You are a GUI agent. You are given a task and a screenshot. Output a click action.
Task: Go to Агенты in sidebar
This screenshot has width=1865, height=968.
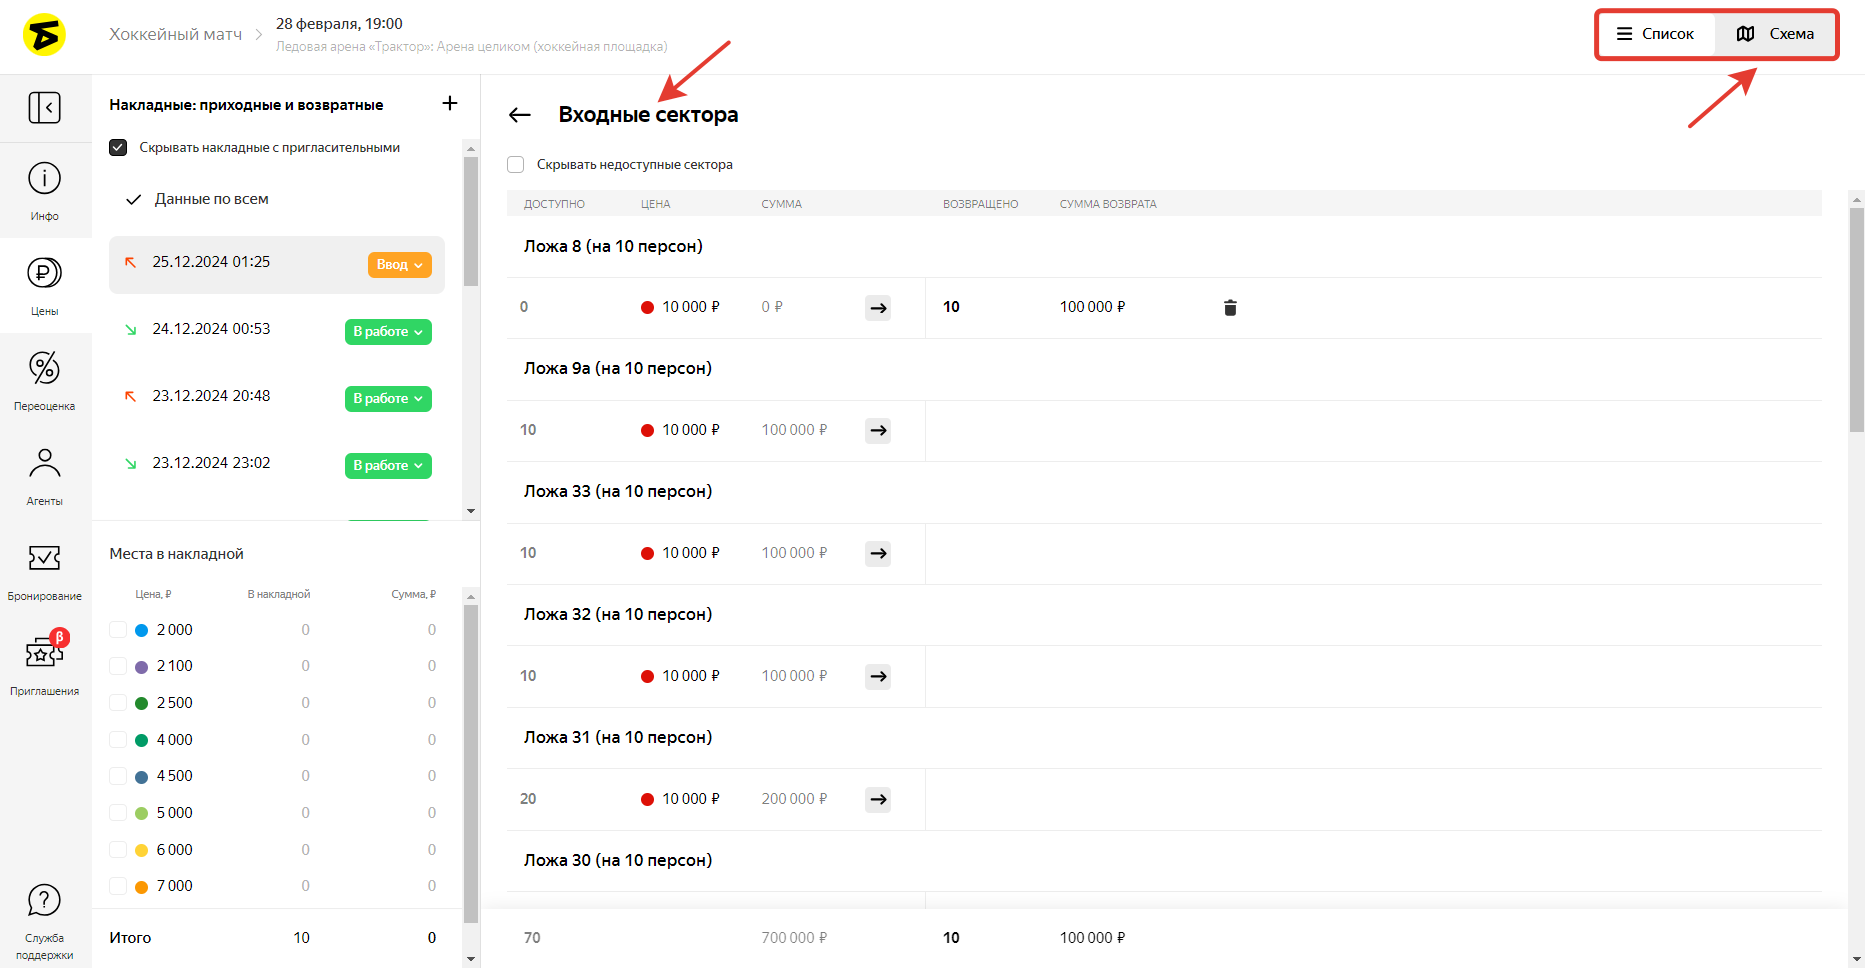[44, 474]
